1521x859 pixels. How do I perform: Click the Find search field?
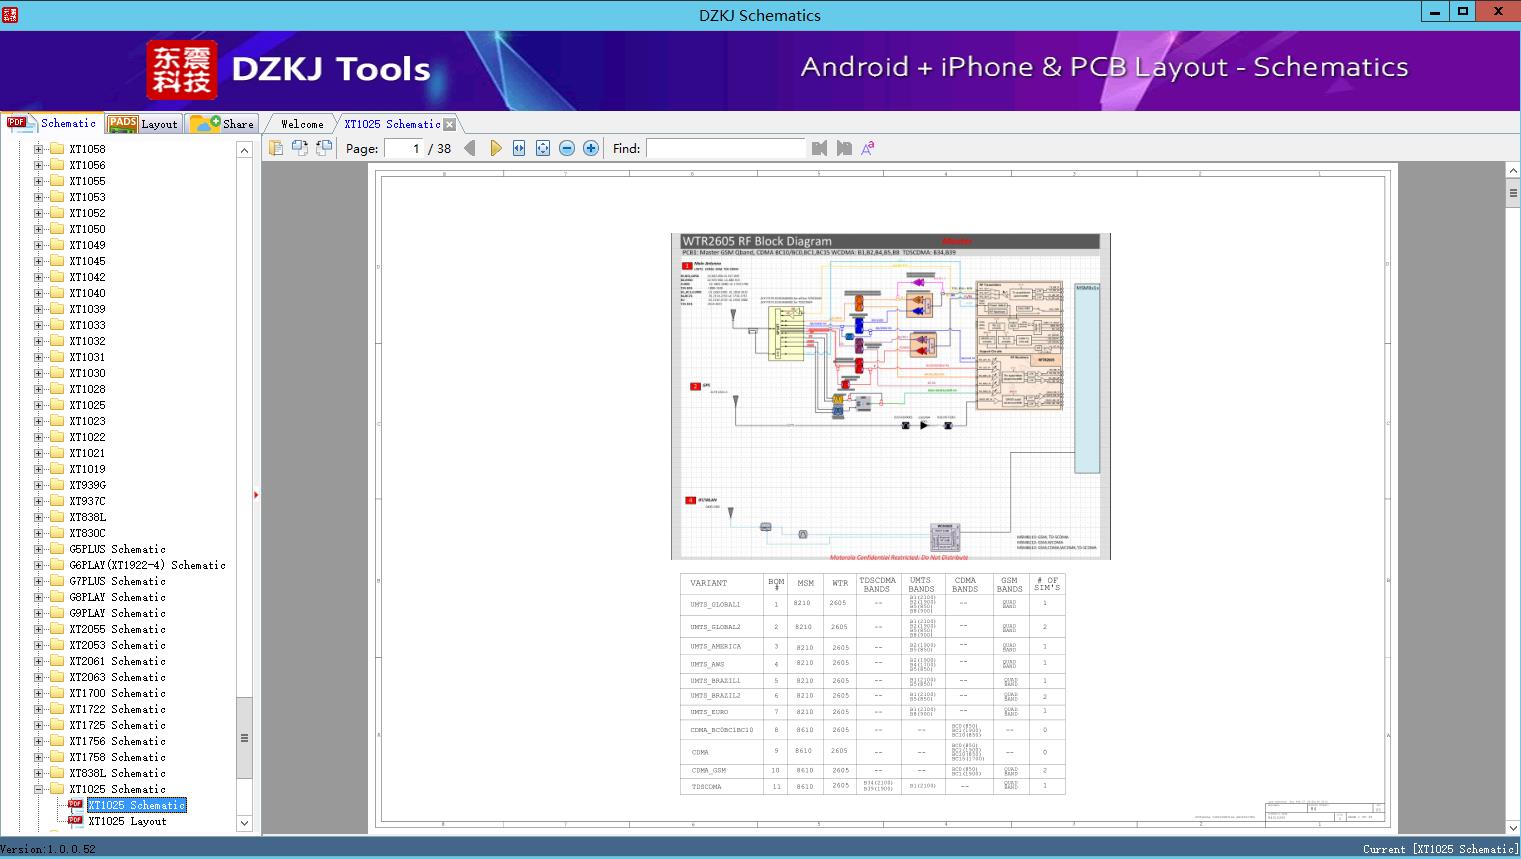pos(725,148)
